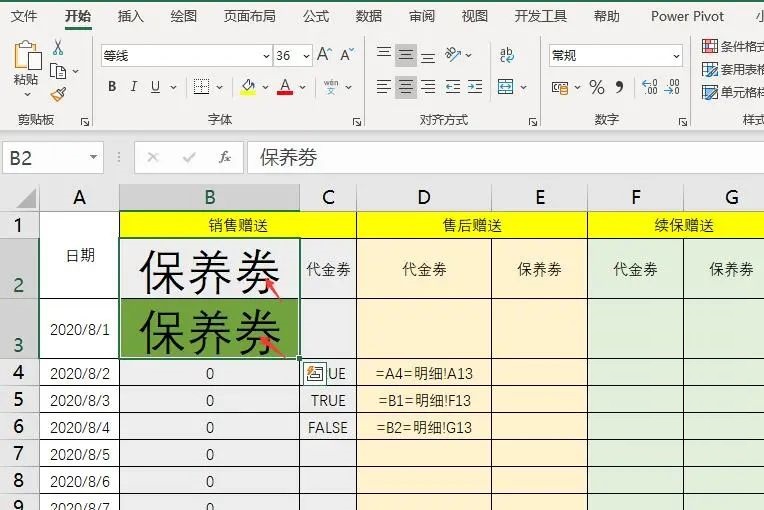Align text to top

384,53
